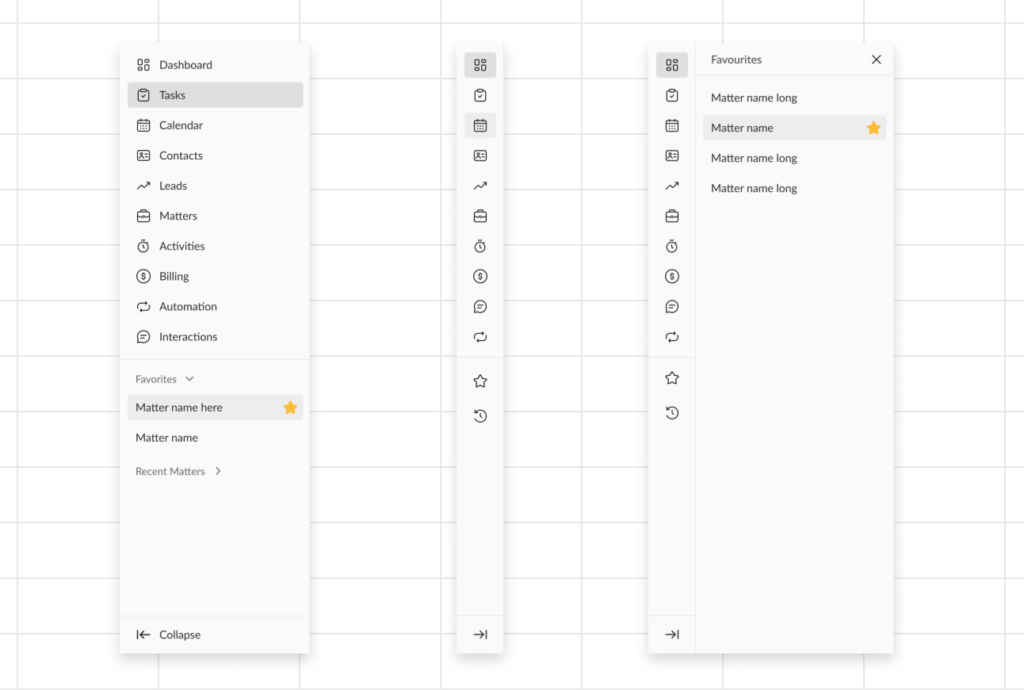Close the Favourites panel

tap(876, 60)
